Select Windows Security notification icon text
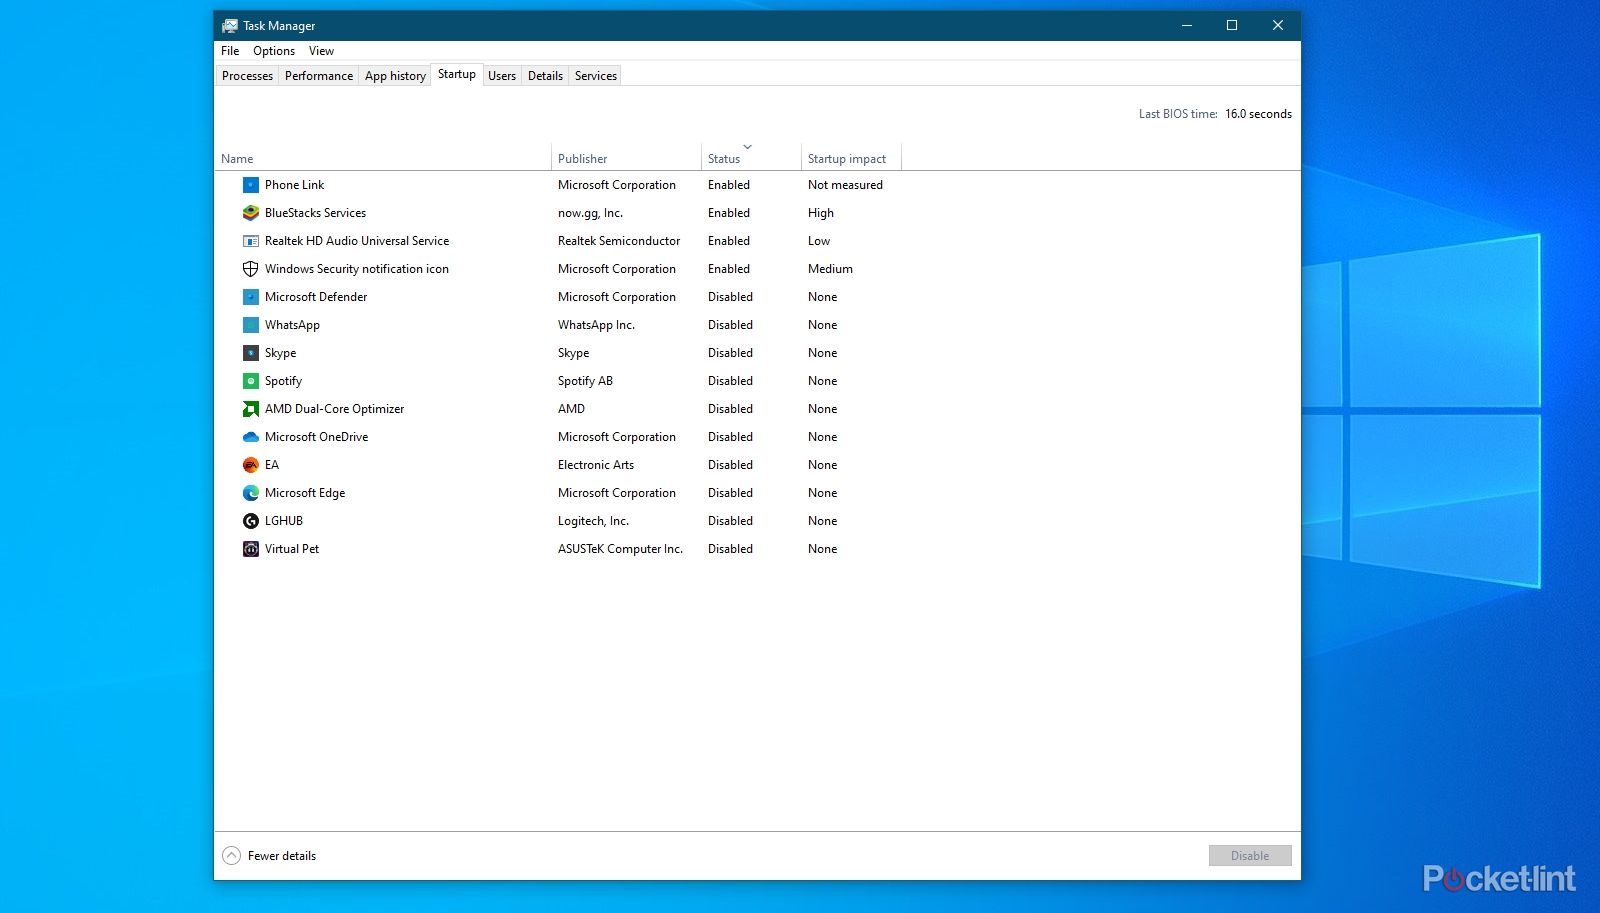Viewport: 1600px width, 913px height. 357,269
